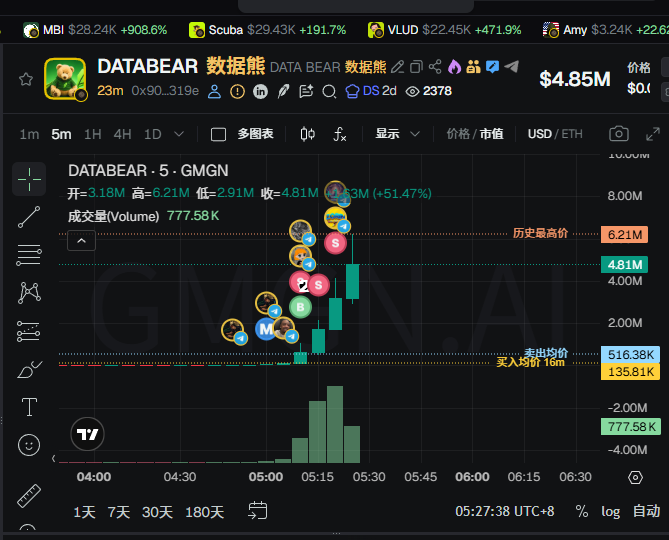Viewport: 669px width, 540px height.
Task: Open the Scuba ticker item
Action: 268,30
